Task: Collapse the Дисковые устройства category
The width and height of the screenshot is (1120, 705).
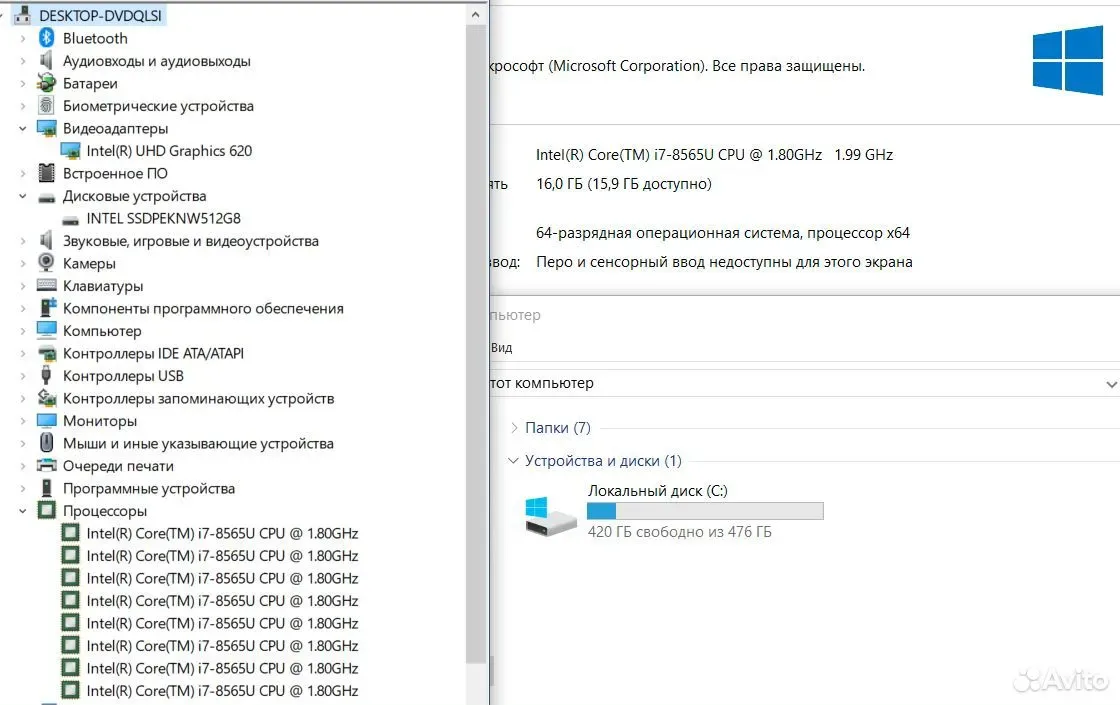Action: (22, 196)
